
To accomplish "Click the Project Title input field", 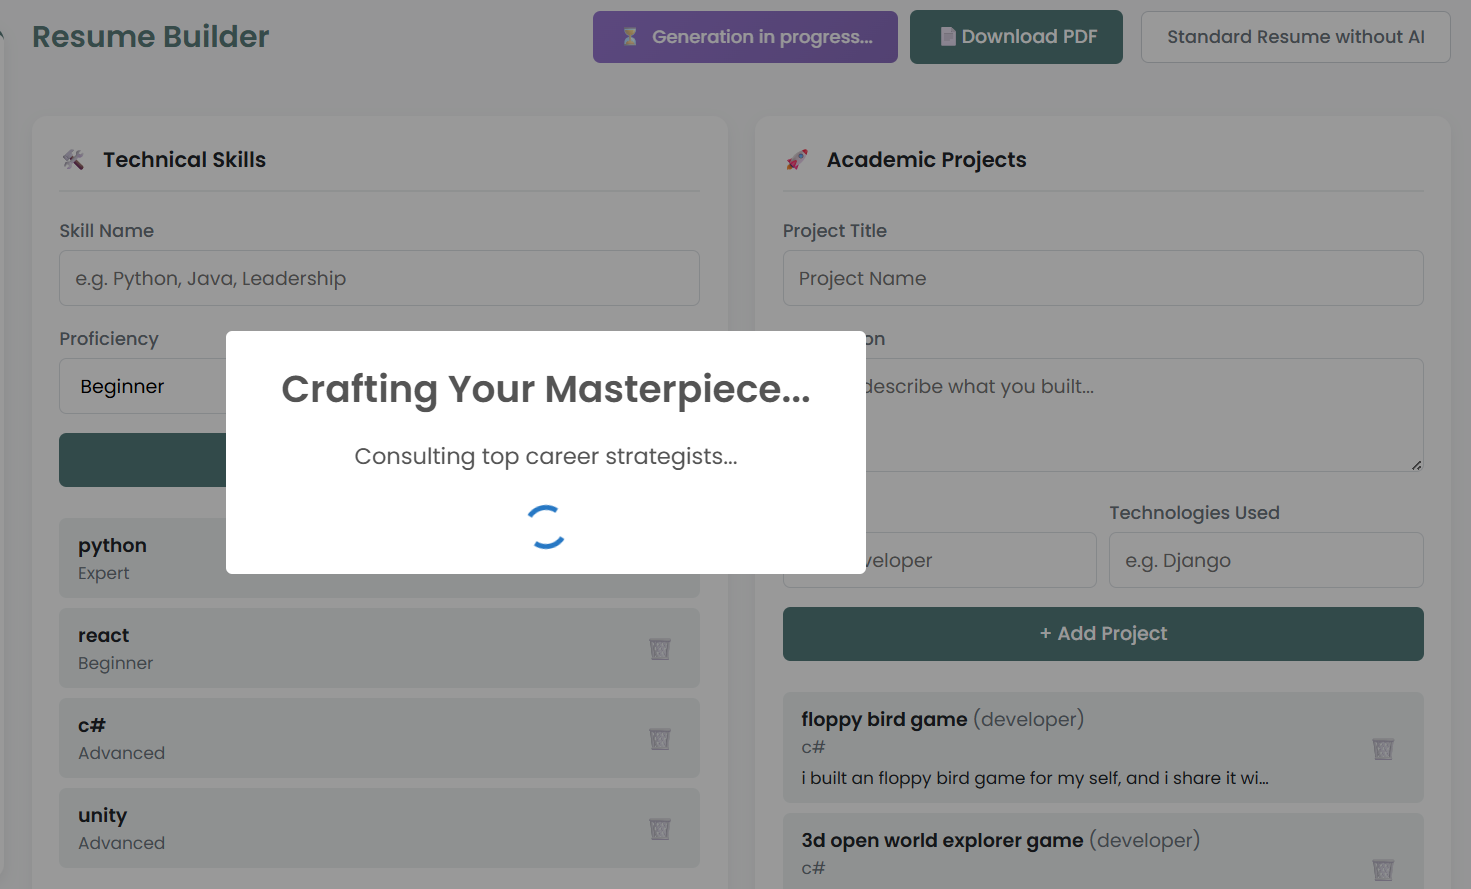I will pyautogui.click(x=1103, y=279).
